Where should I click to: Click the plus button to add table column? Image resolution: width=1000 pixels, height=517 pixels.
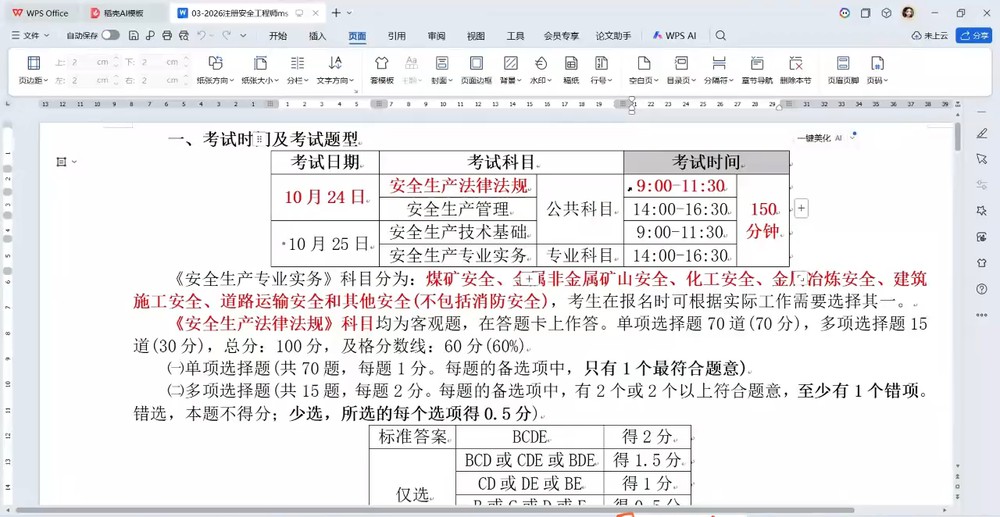(x=801, y=208)
